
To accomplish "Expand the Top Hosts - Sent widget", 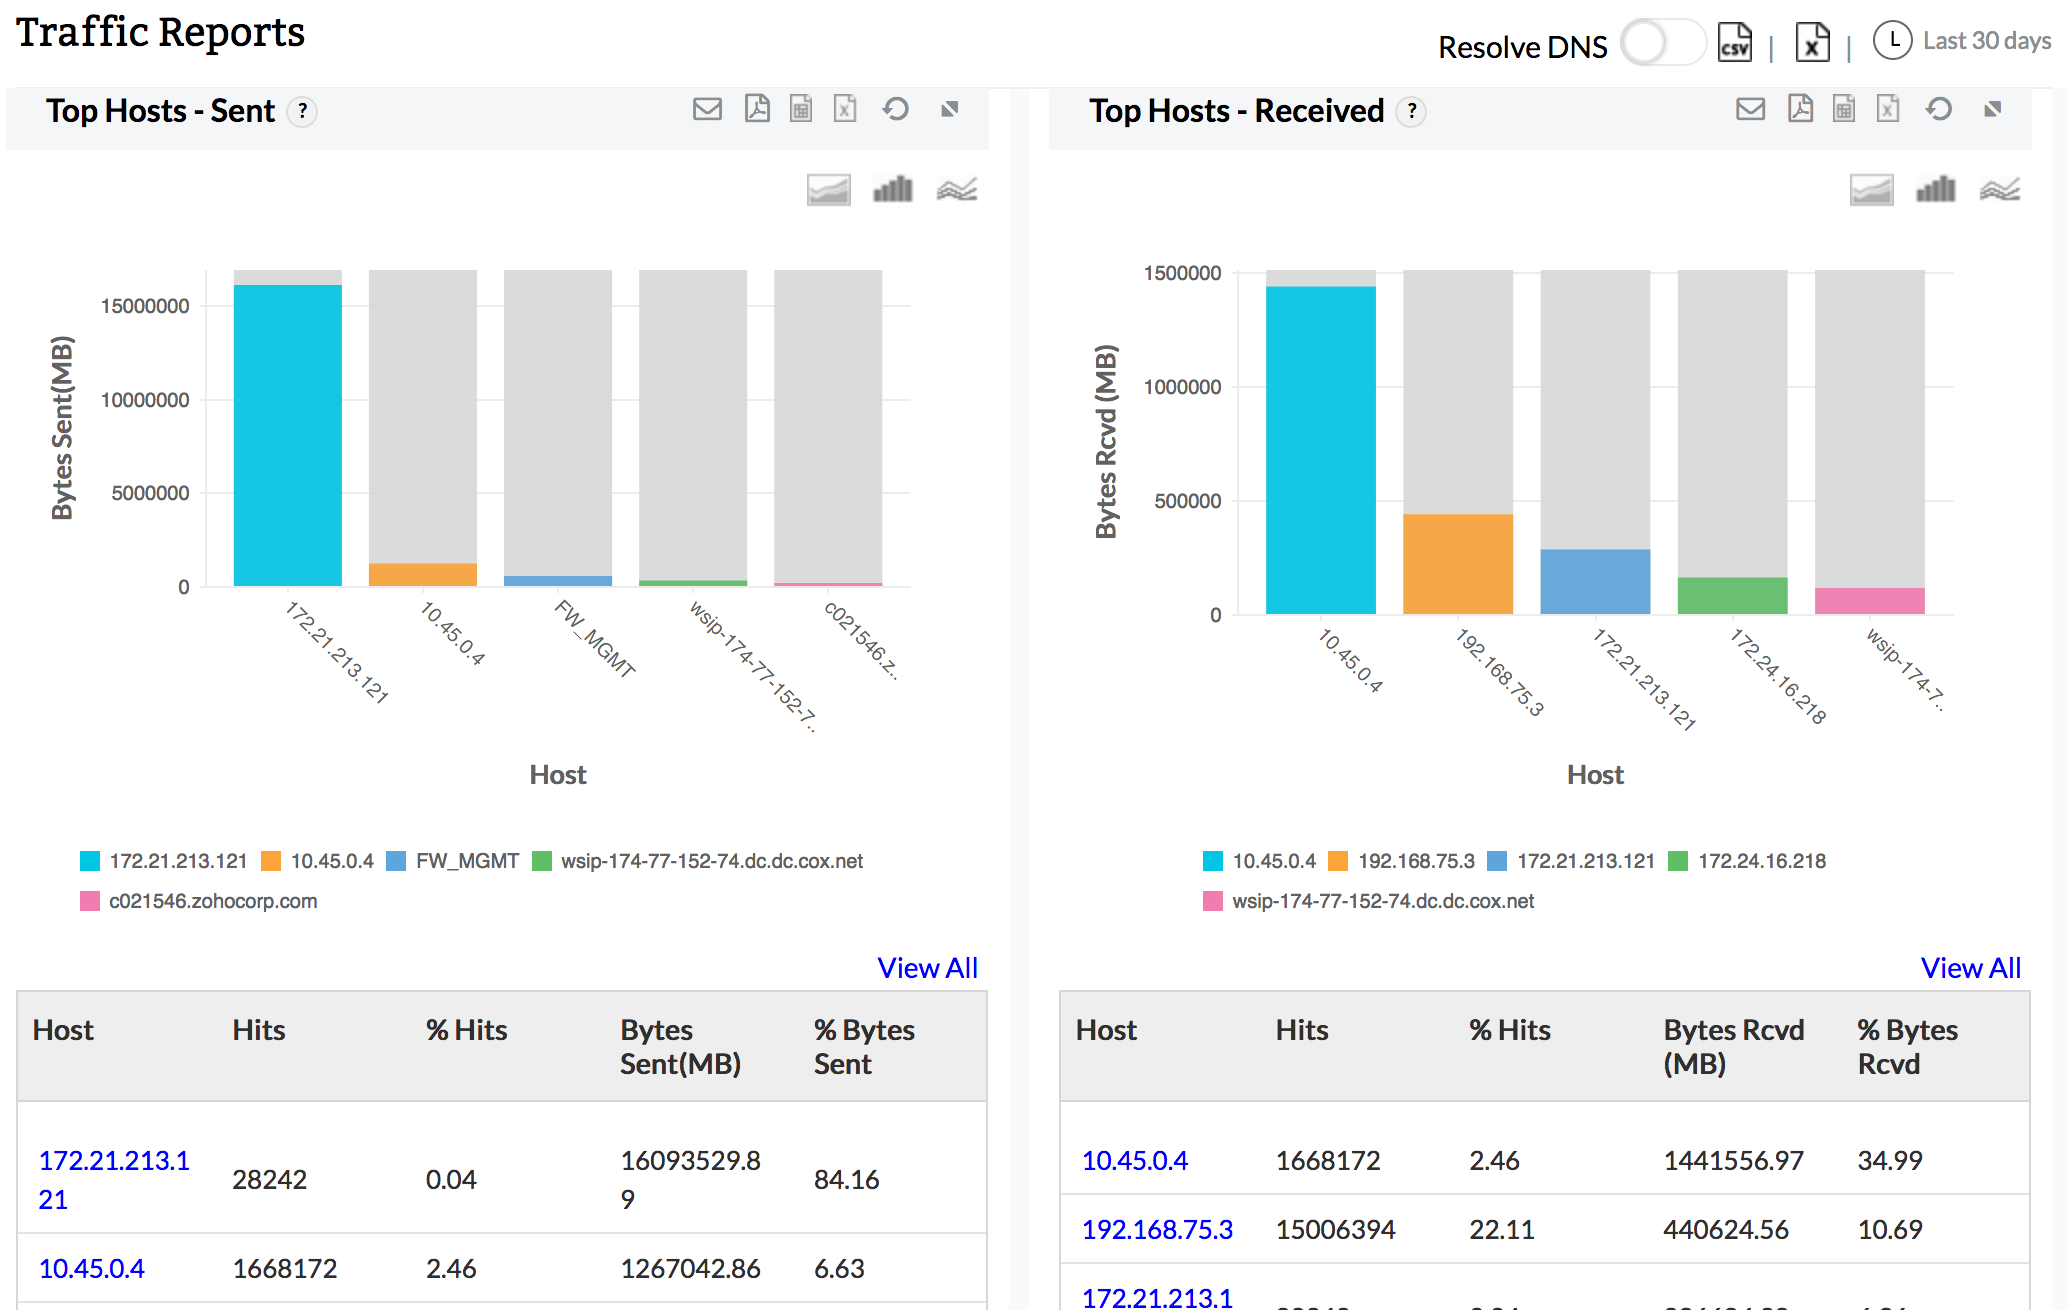I will point(950,109).
